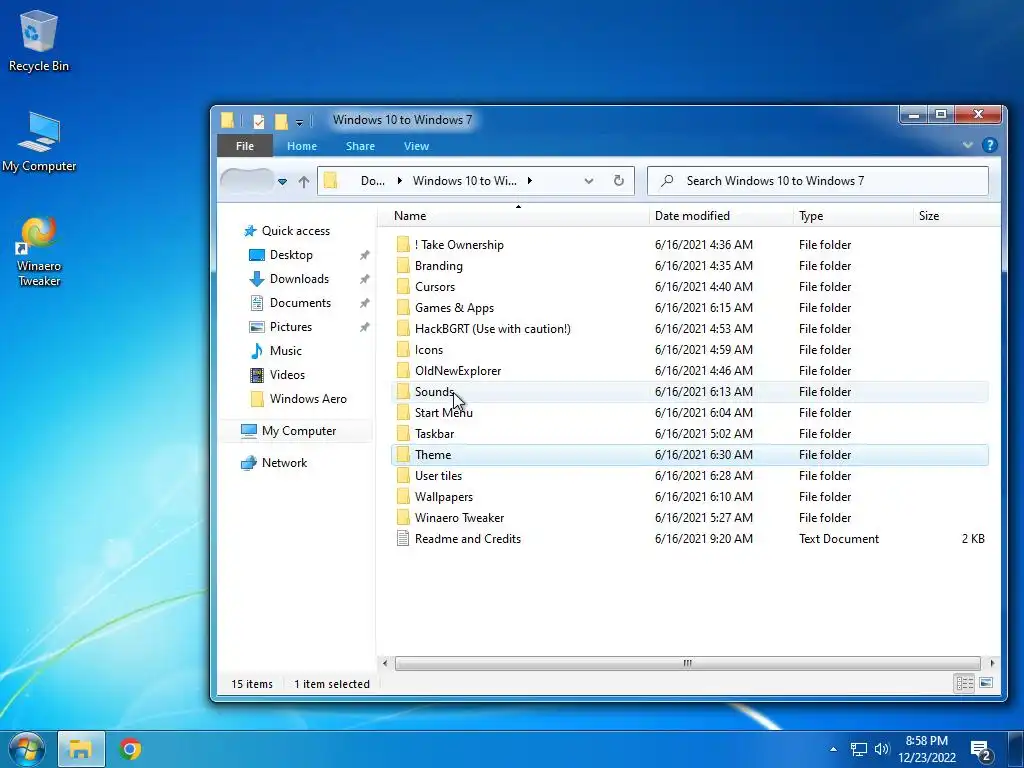Open Pictures in the navigation pane

pyautogui.click(x=291, y=327)
